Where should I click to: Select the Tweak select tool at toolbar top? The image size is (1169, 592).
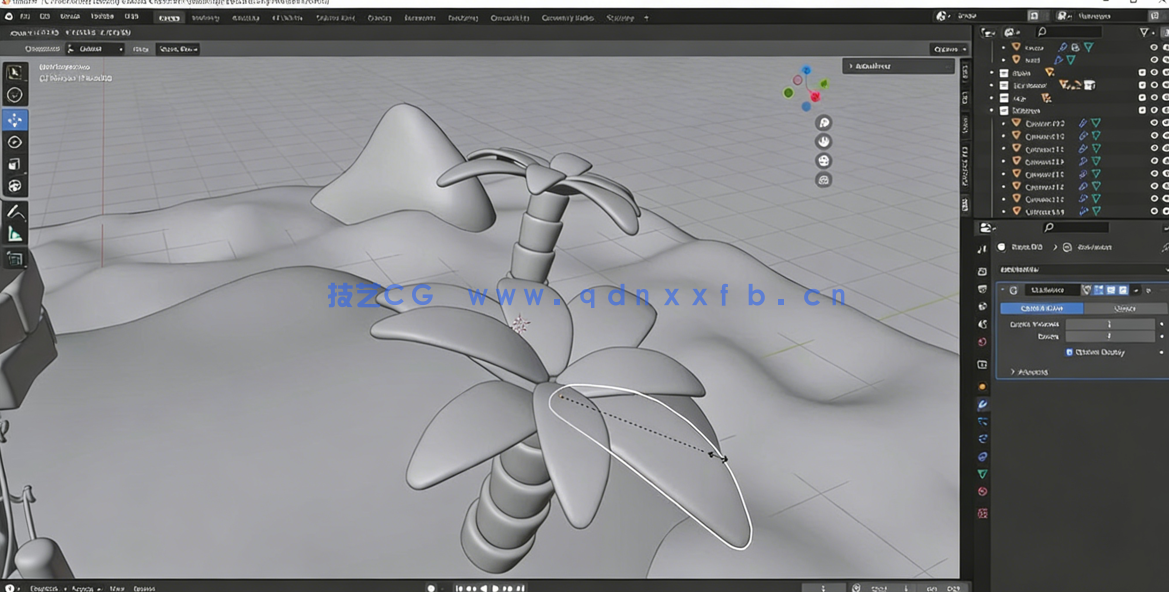tap(15, 72)
